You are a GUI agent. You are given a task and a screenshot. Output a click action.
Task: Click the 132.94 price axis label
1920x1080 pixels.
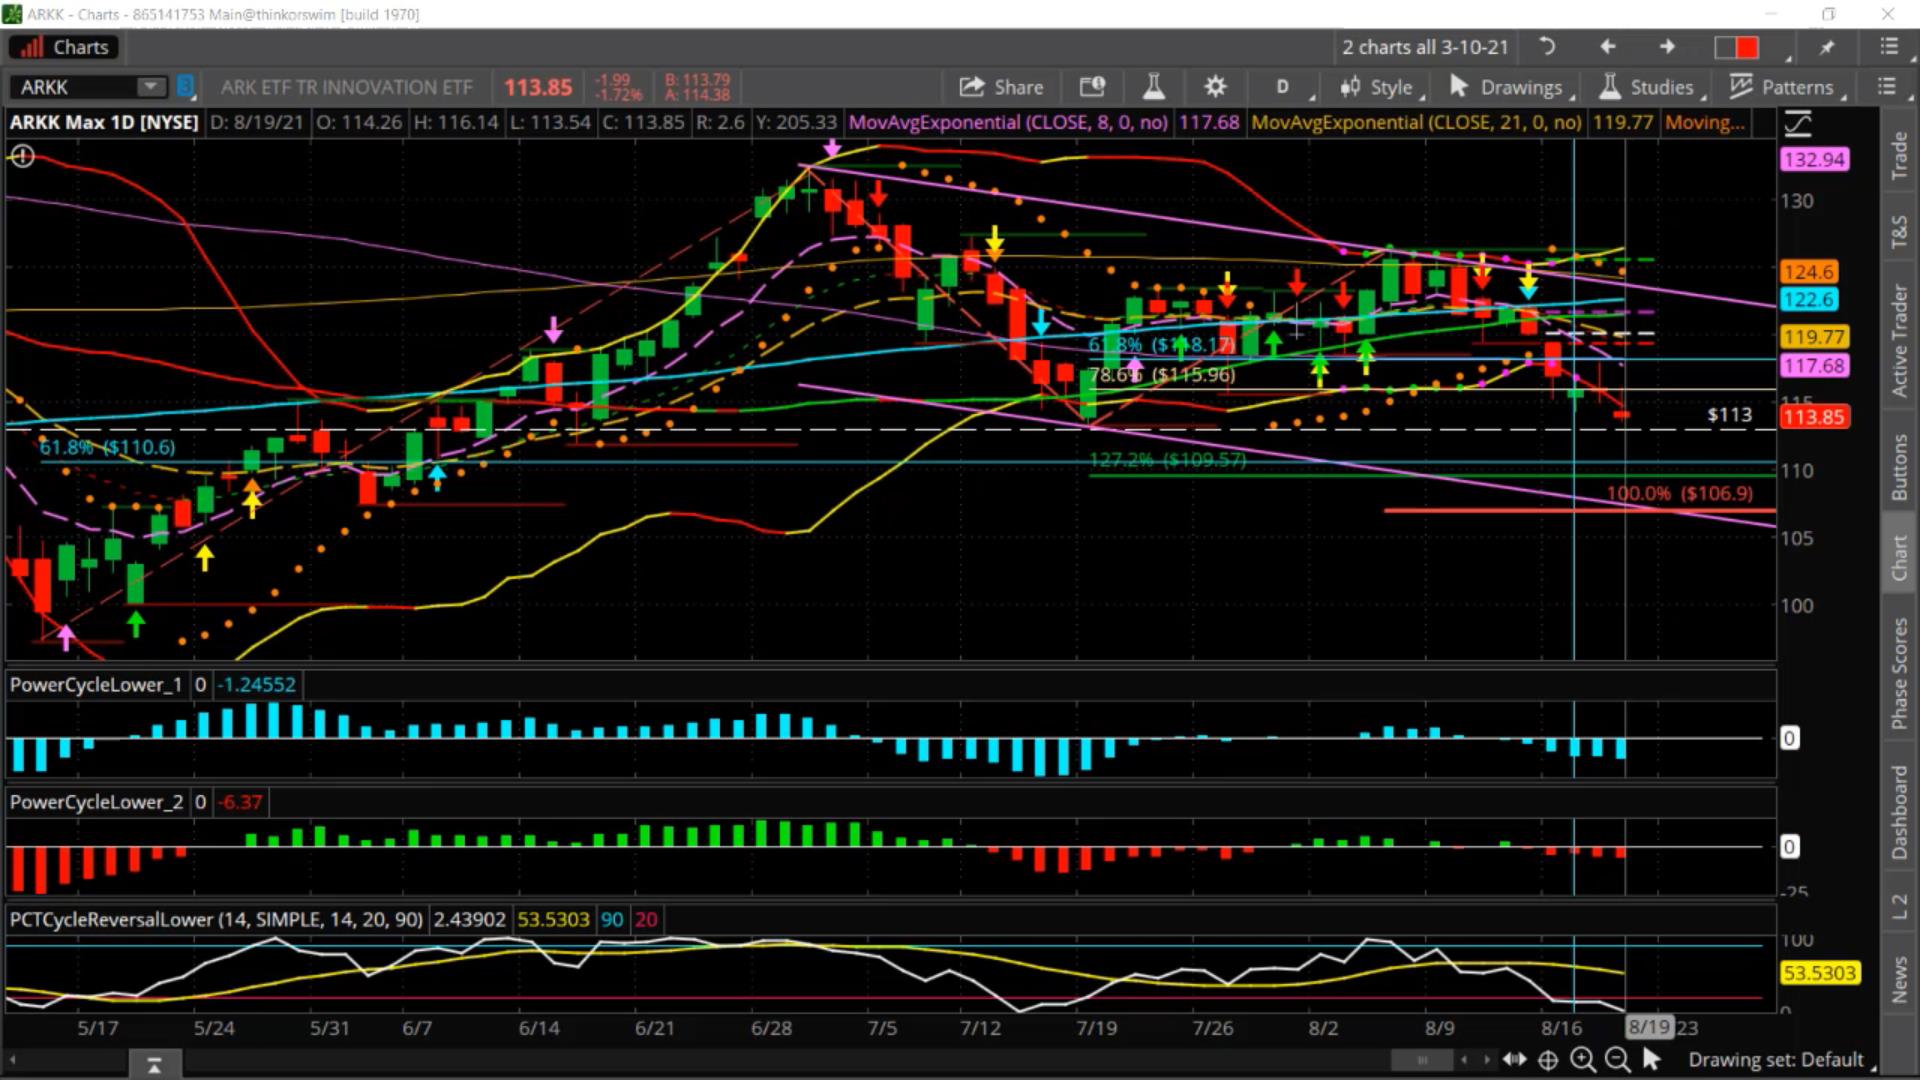1814,159
